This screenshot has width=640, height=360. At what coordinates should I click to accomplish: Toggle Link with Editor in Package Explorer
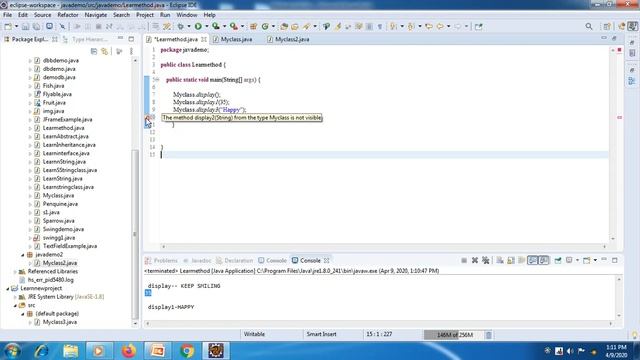click(x=104, y=51)
